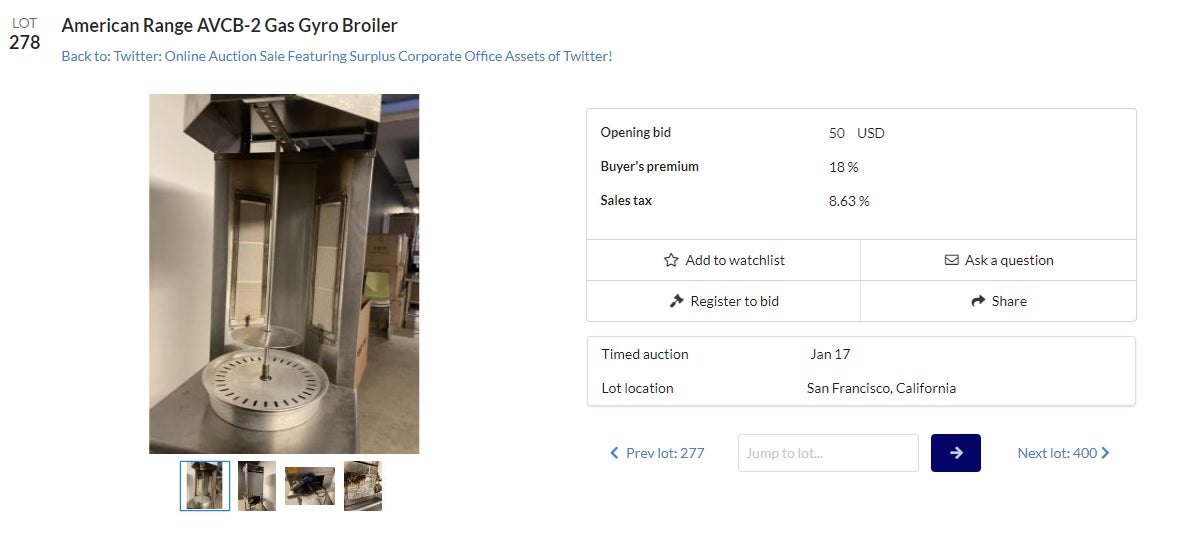Click the envelope icon for questions
The width and height of the screenshot is (1195, 536).
point(952,260)
